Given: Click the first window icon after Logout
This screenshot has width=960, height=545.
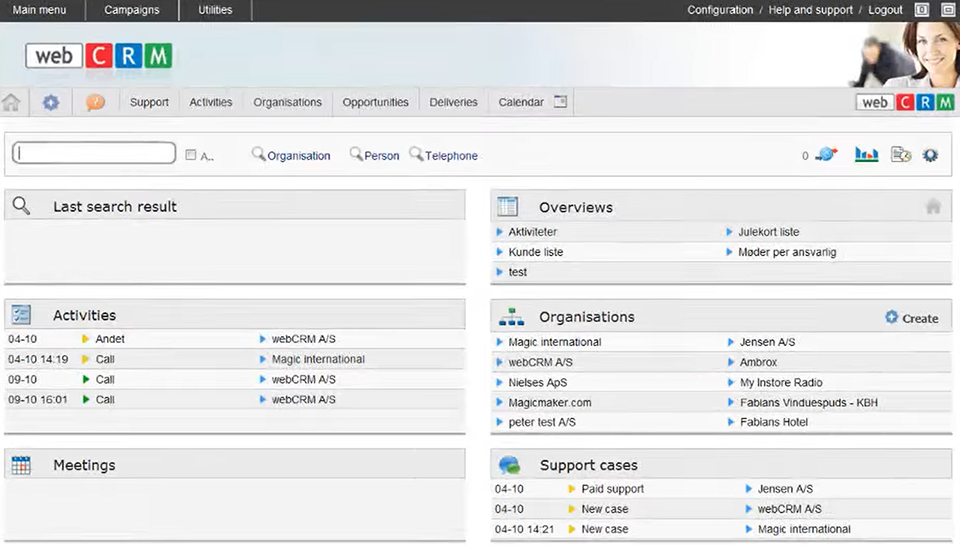Looking at the screenshot, I should (x=921, y=10).
